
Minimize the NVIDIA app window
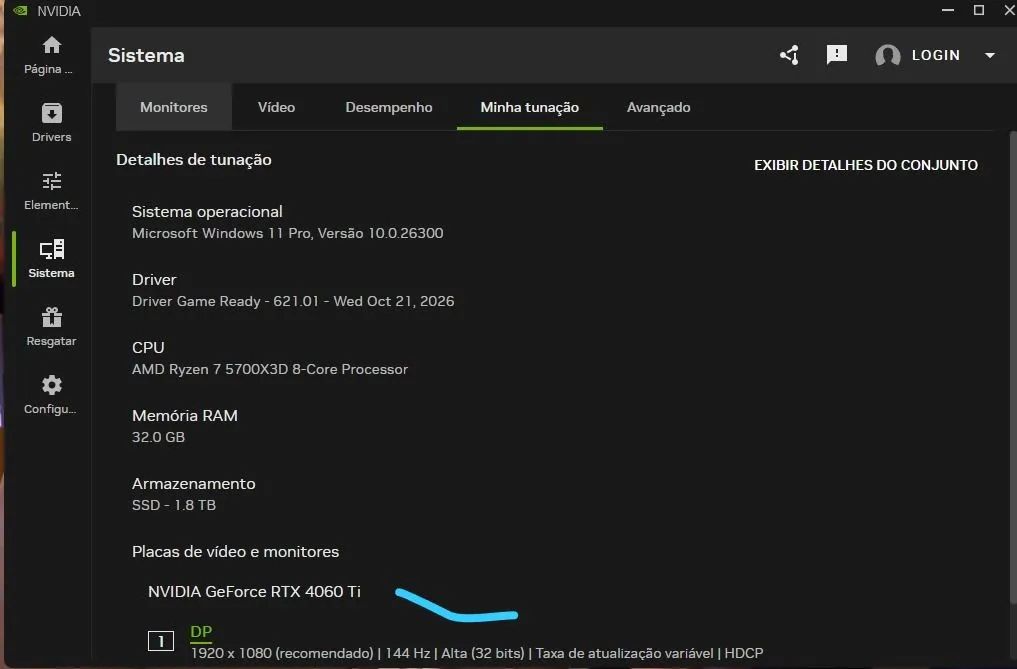point(948,10)
